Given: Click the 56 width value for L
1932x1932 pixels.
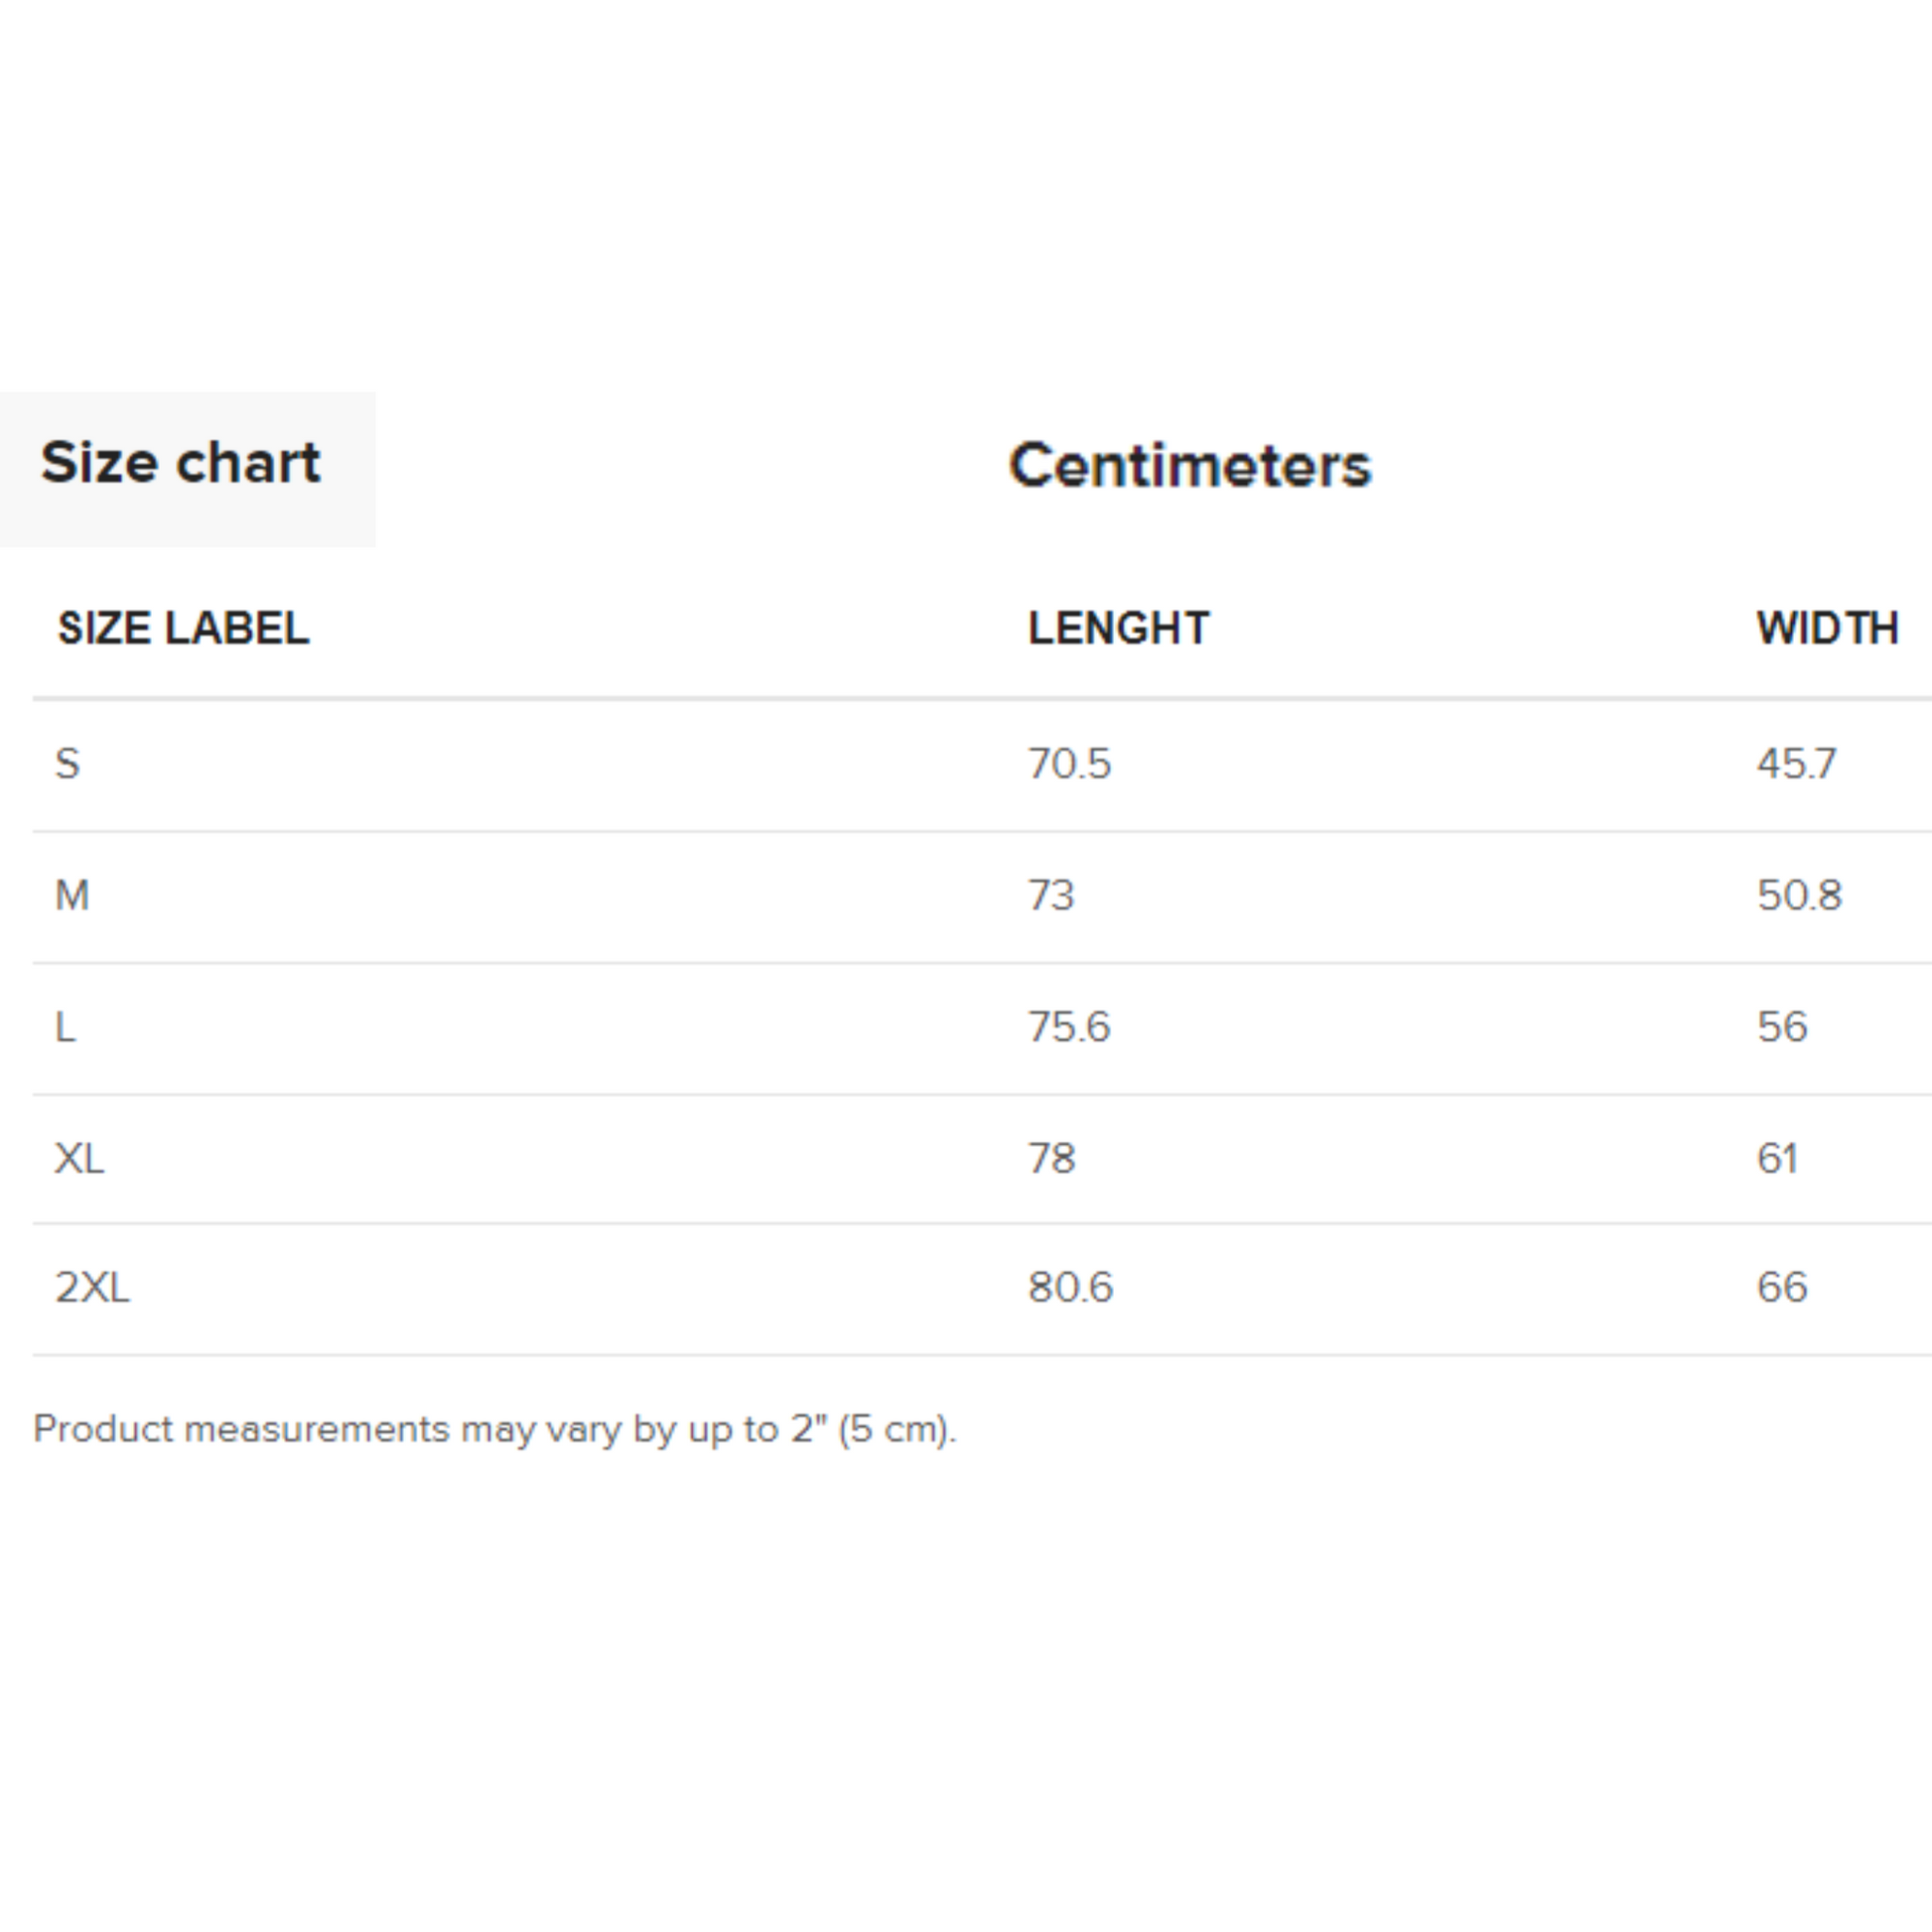Looking at the screenshot, I should [x=1782, y=1027].
